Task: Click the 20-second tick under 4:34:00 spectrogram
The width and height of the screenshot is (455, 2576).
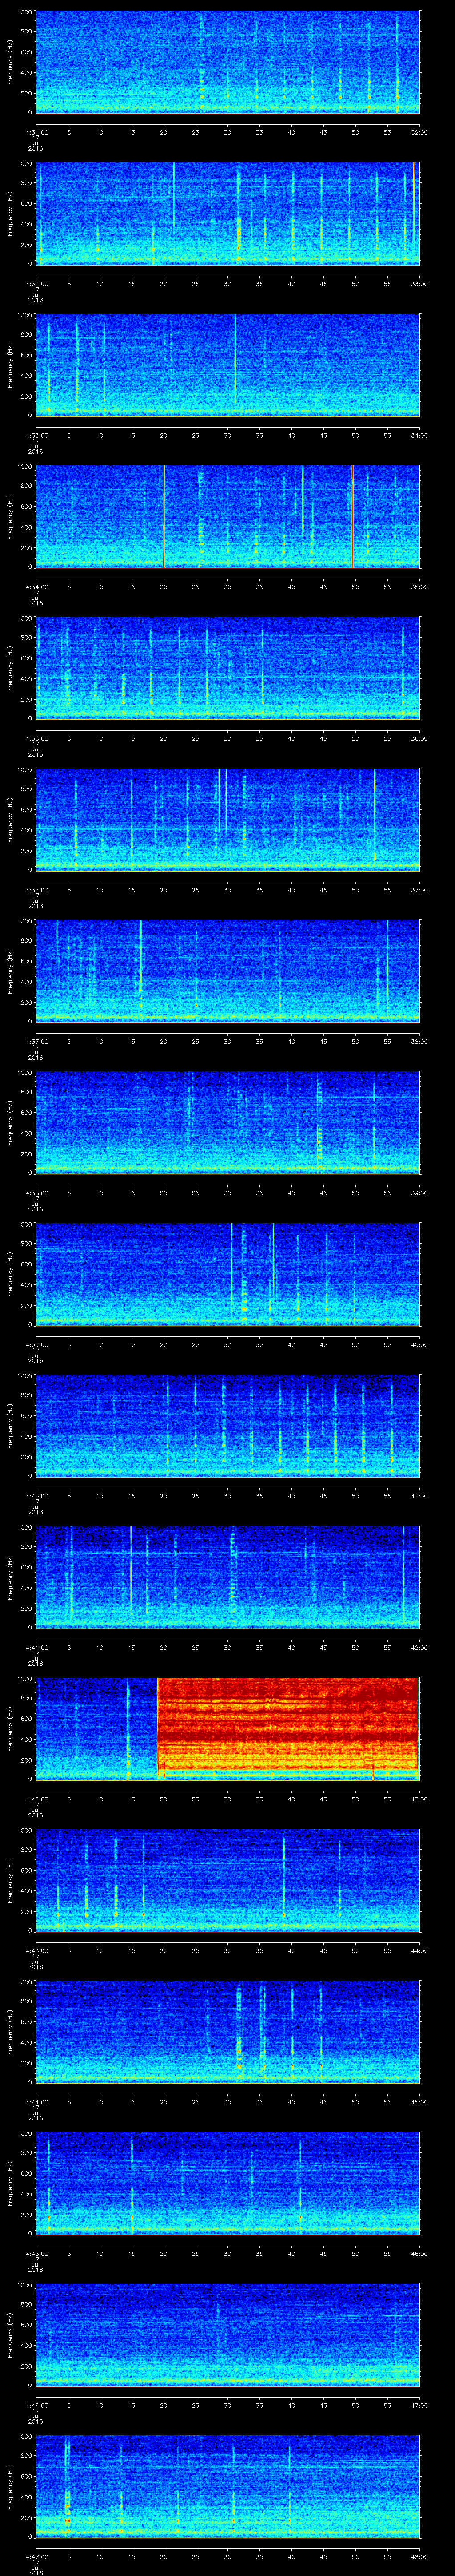Action: coord(164,587)
